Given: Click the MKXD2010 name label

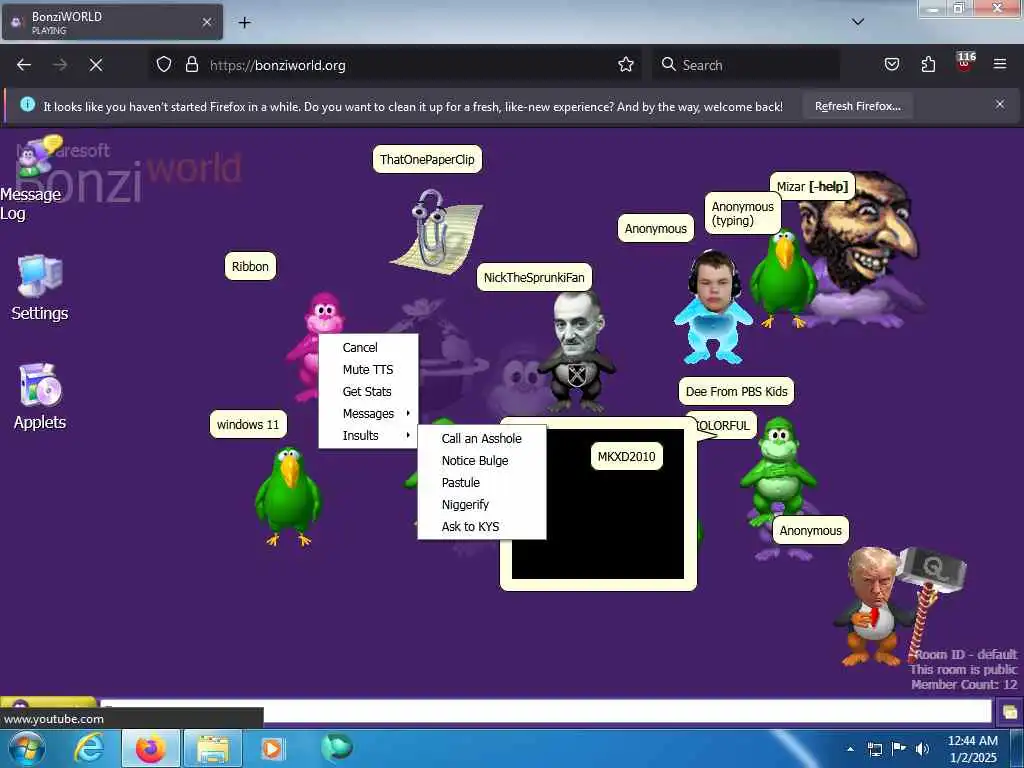Looking at the screenshot, I should tap(626, 456).
